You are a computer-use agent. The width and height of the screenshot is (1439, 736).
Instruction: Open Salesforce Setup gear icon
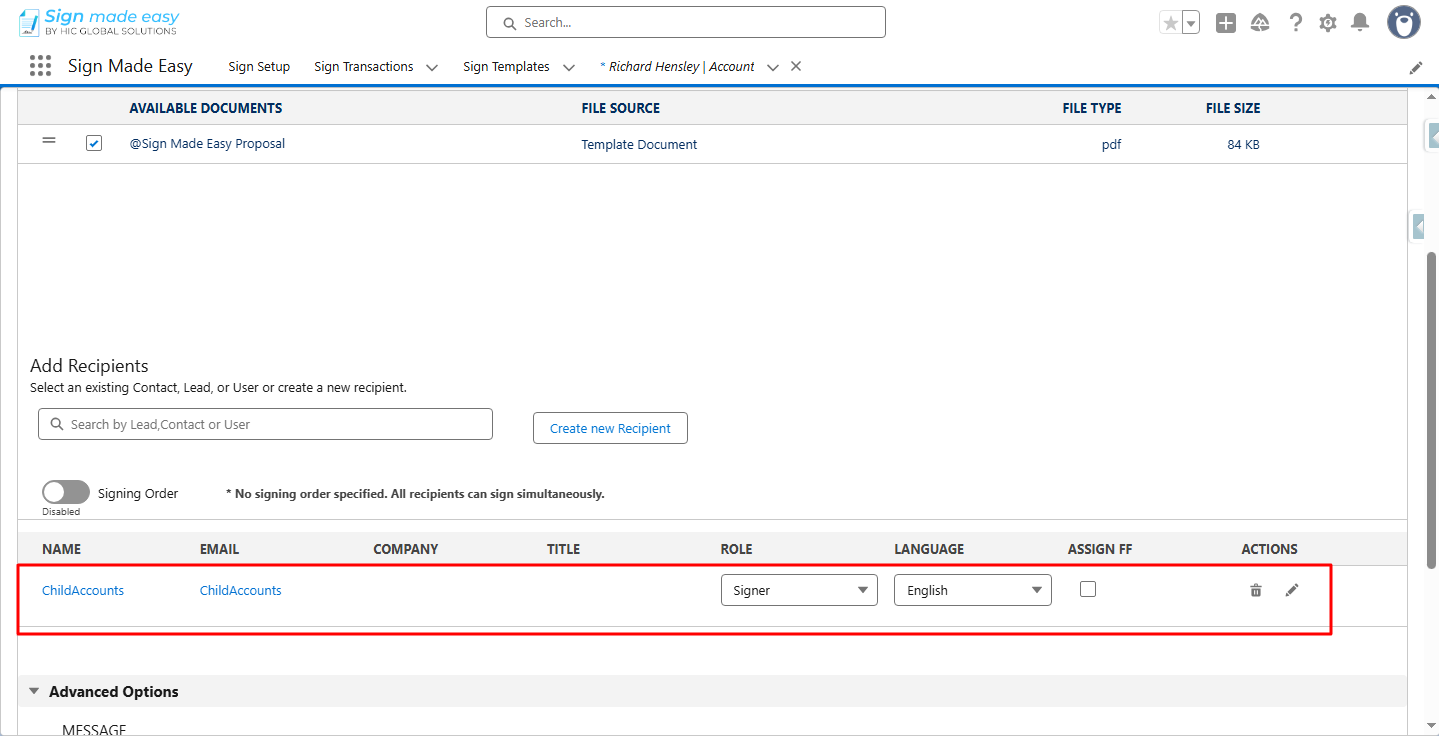coord(1327,21)
